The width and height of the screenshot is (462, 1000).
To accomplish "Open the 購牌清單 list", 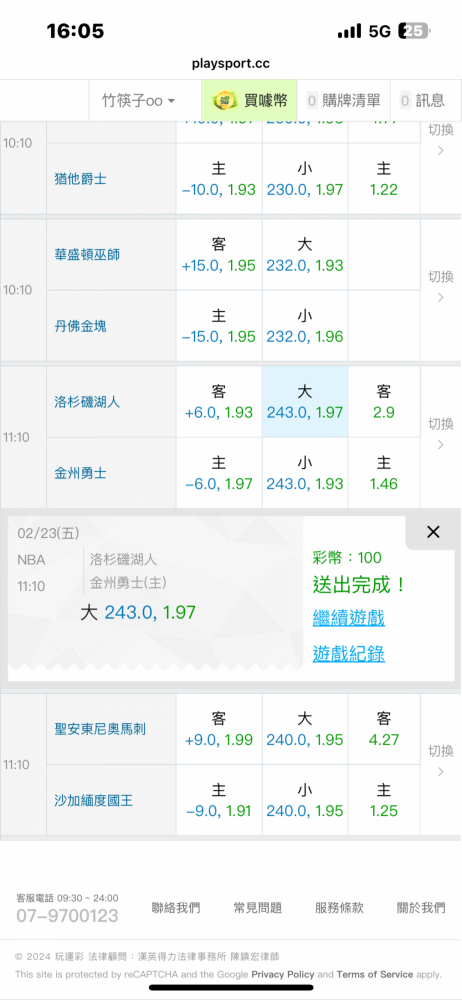I will tap(343, 100).
